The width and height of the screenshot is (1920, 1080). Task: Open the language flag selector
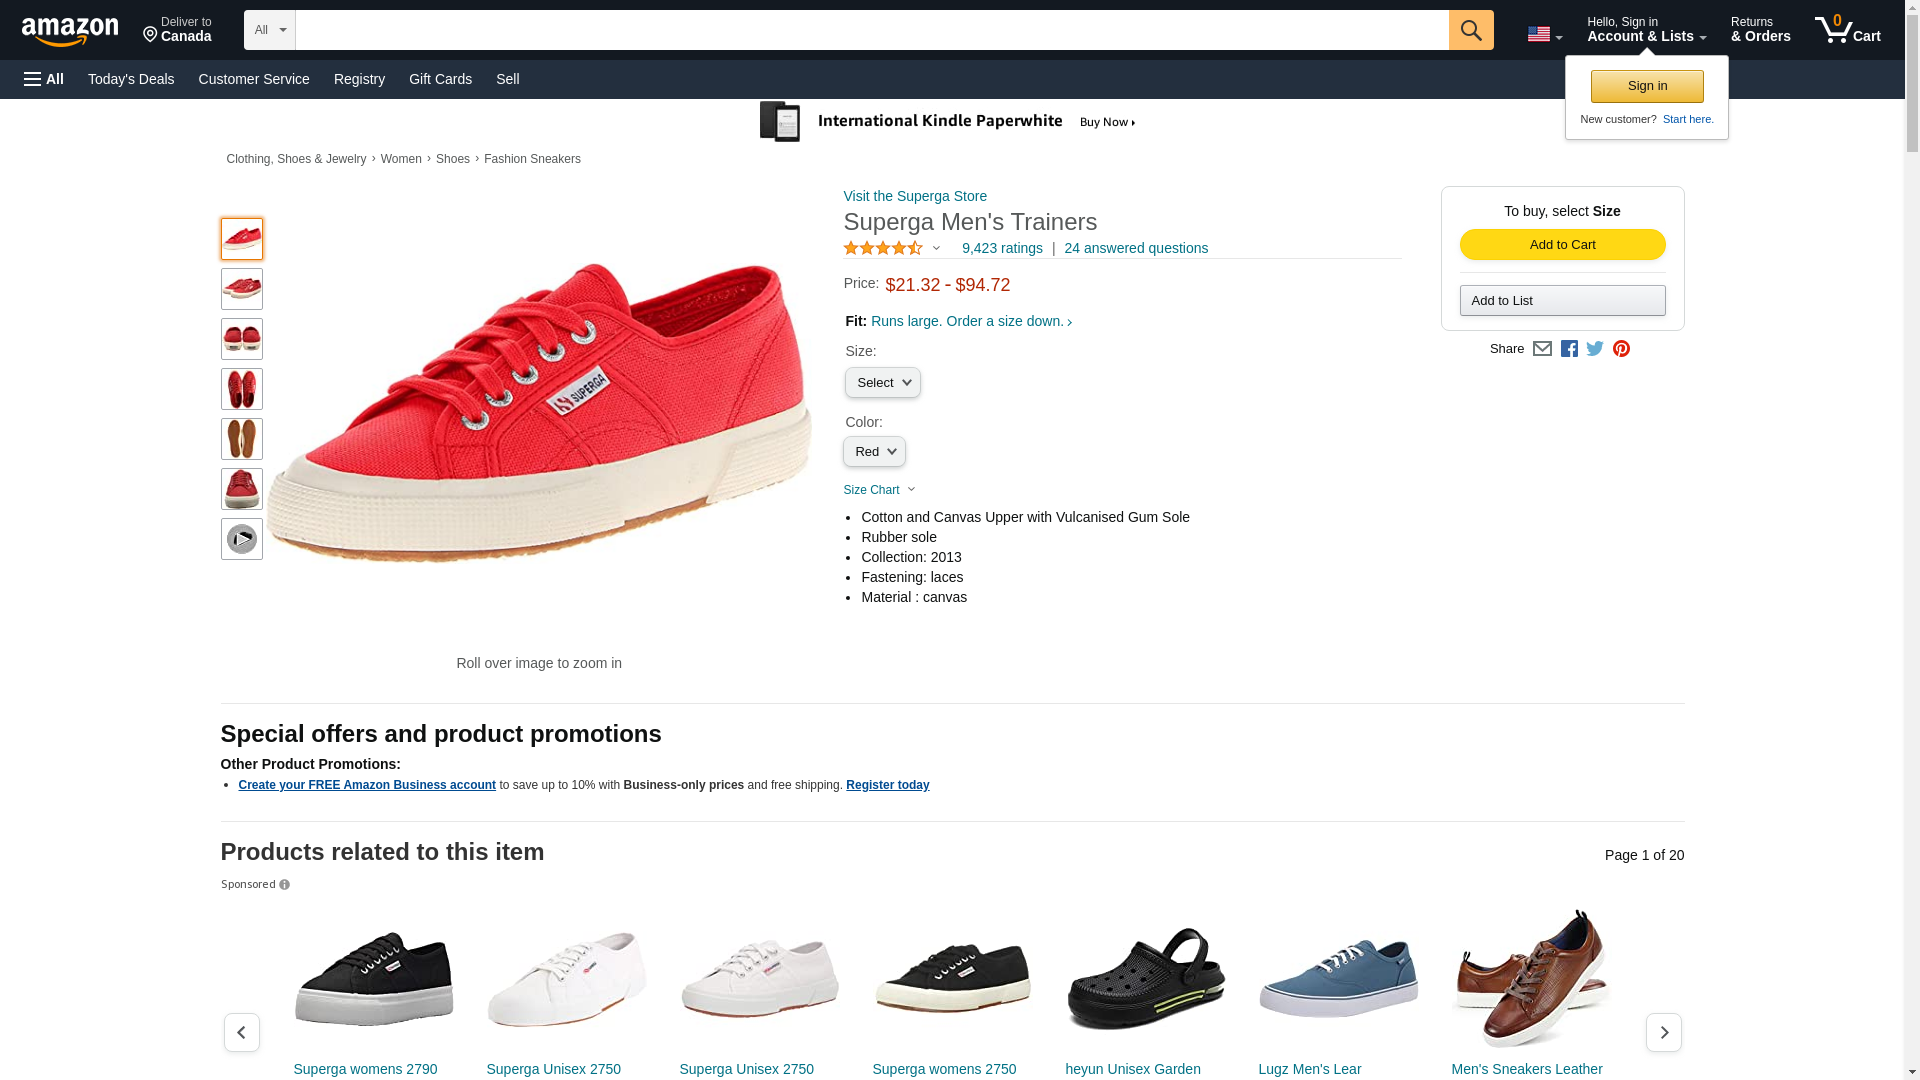point(1545,35)
